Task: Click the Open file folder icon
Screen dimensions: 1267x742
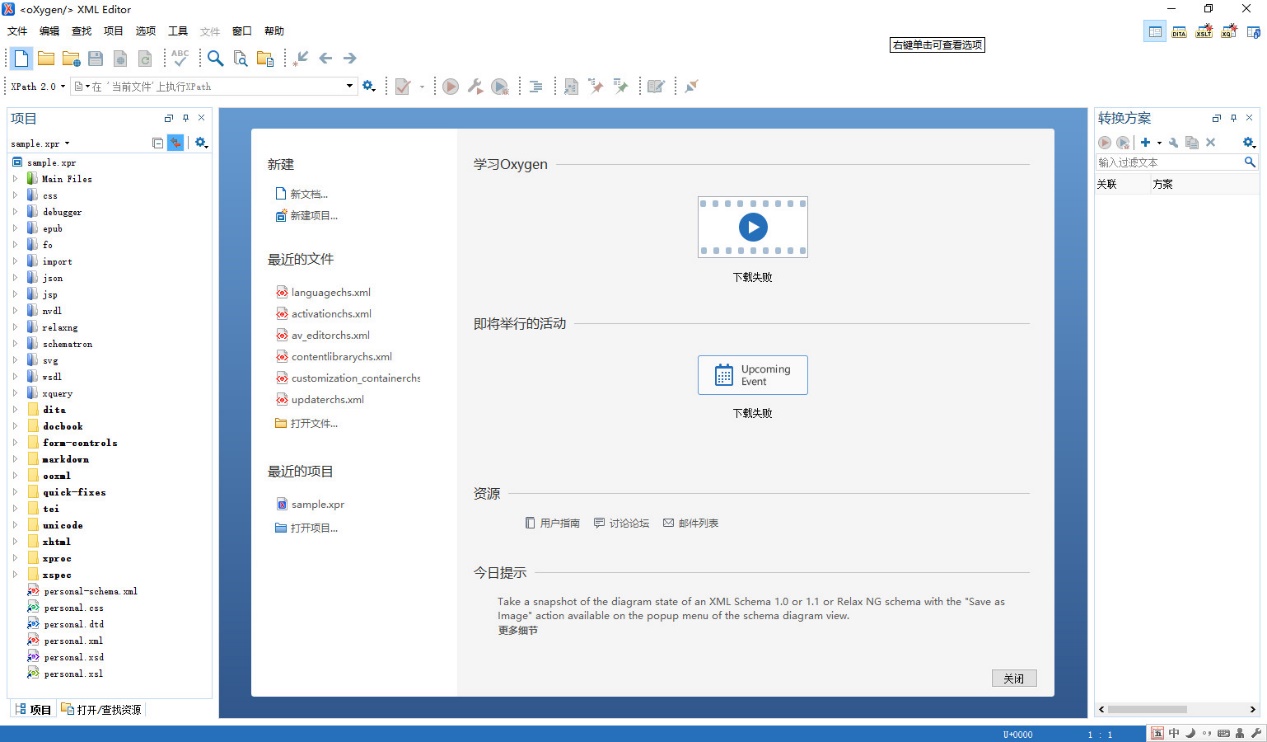Action: tap(46, 58)
